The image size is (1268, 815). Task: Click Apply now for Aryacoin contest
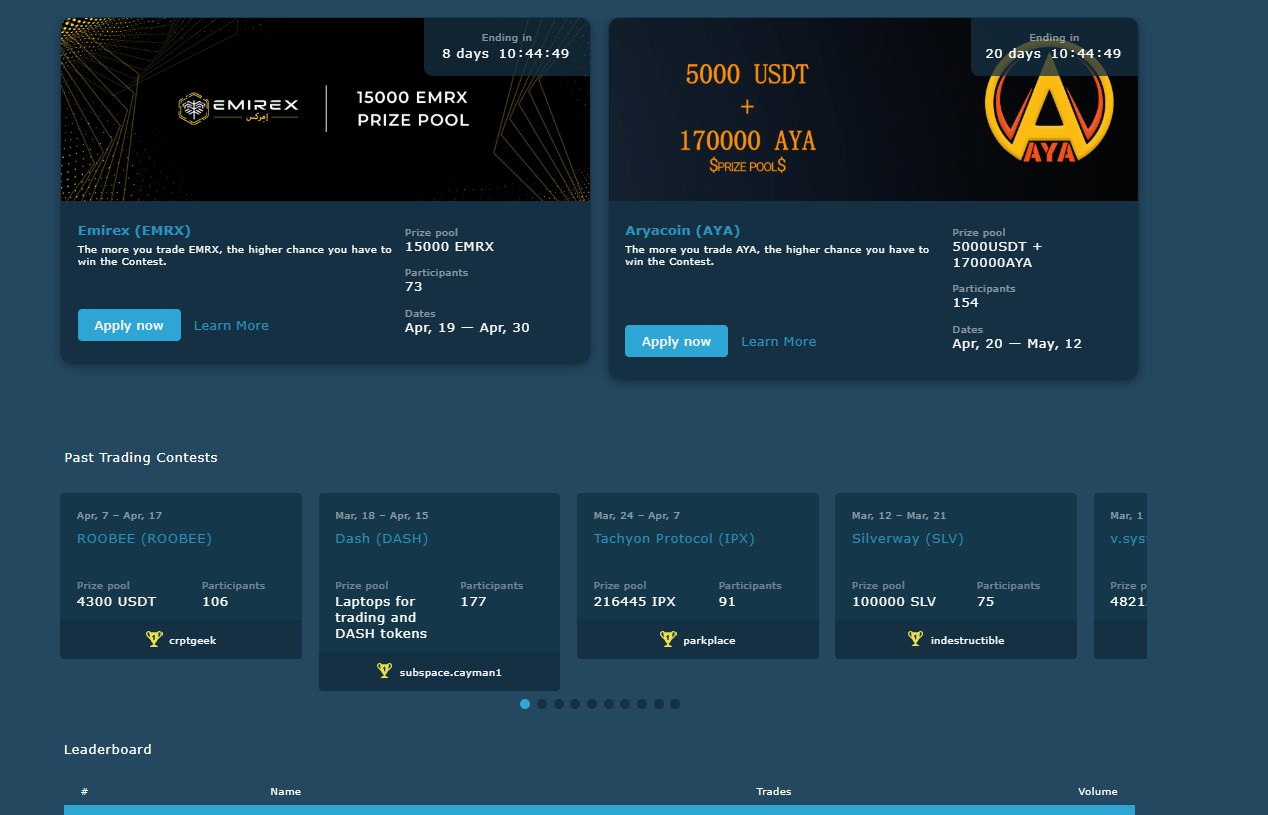click(x=676, y=341)
